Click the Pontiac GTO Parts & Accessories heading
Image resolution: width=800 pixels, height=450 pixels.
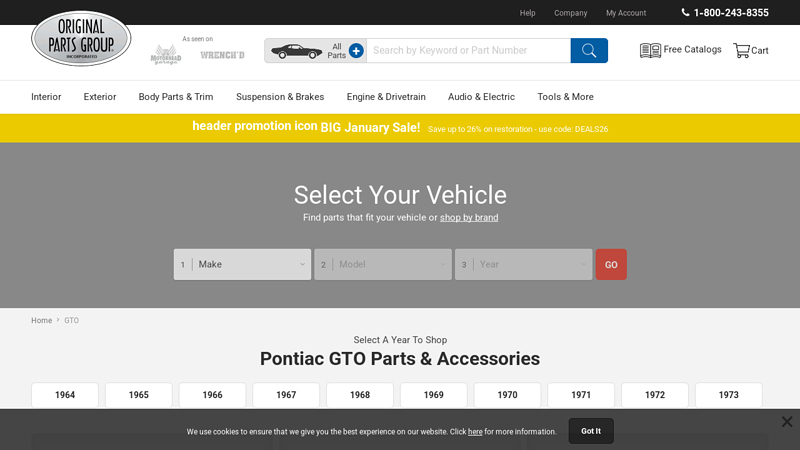[x=400, y=359]
